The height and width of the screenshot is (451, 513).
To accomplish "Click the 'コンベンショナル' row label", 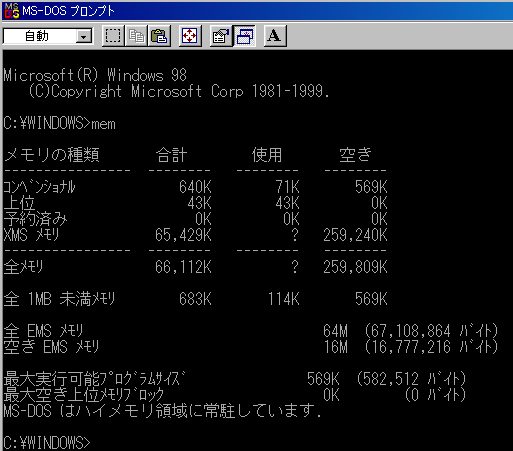I will click(40, 187).
